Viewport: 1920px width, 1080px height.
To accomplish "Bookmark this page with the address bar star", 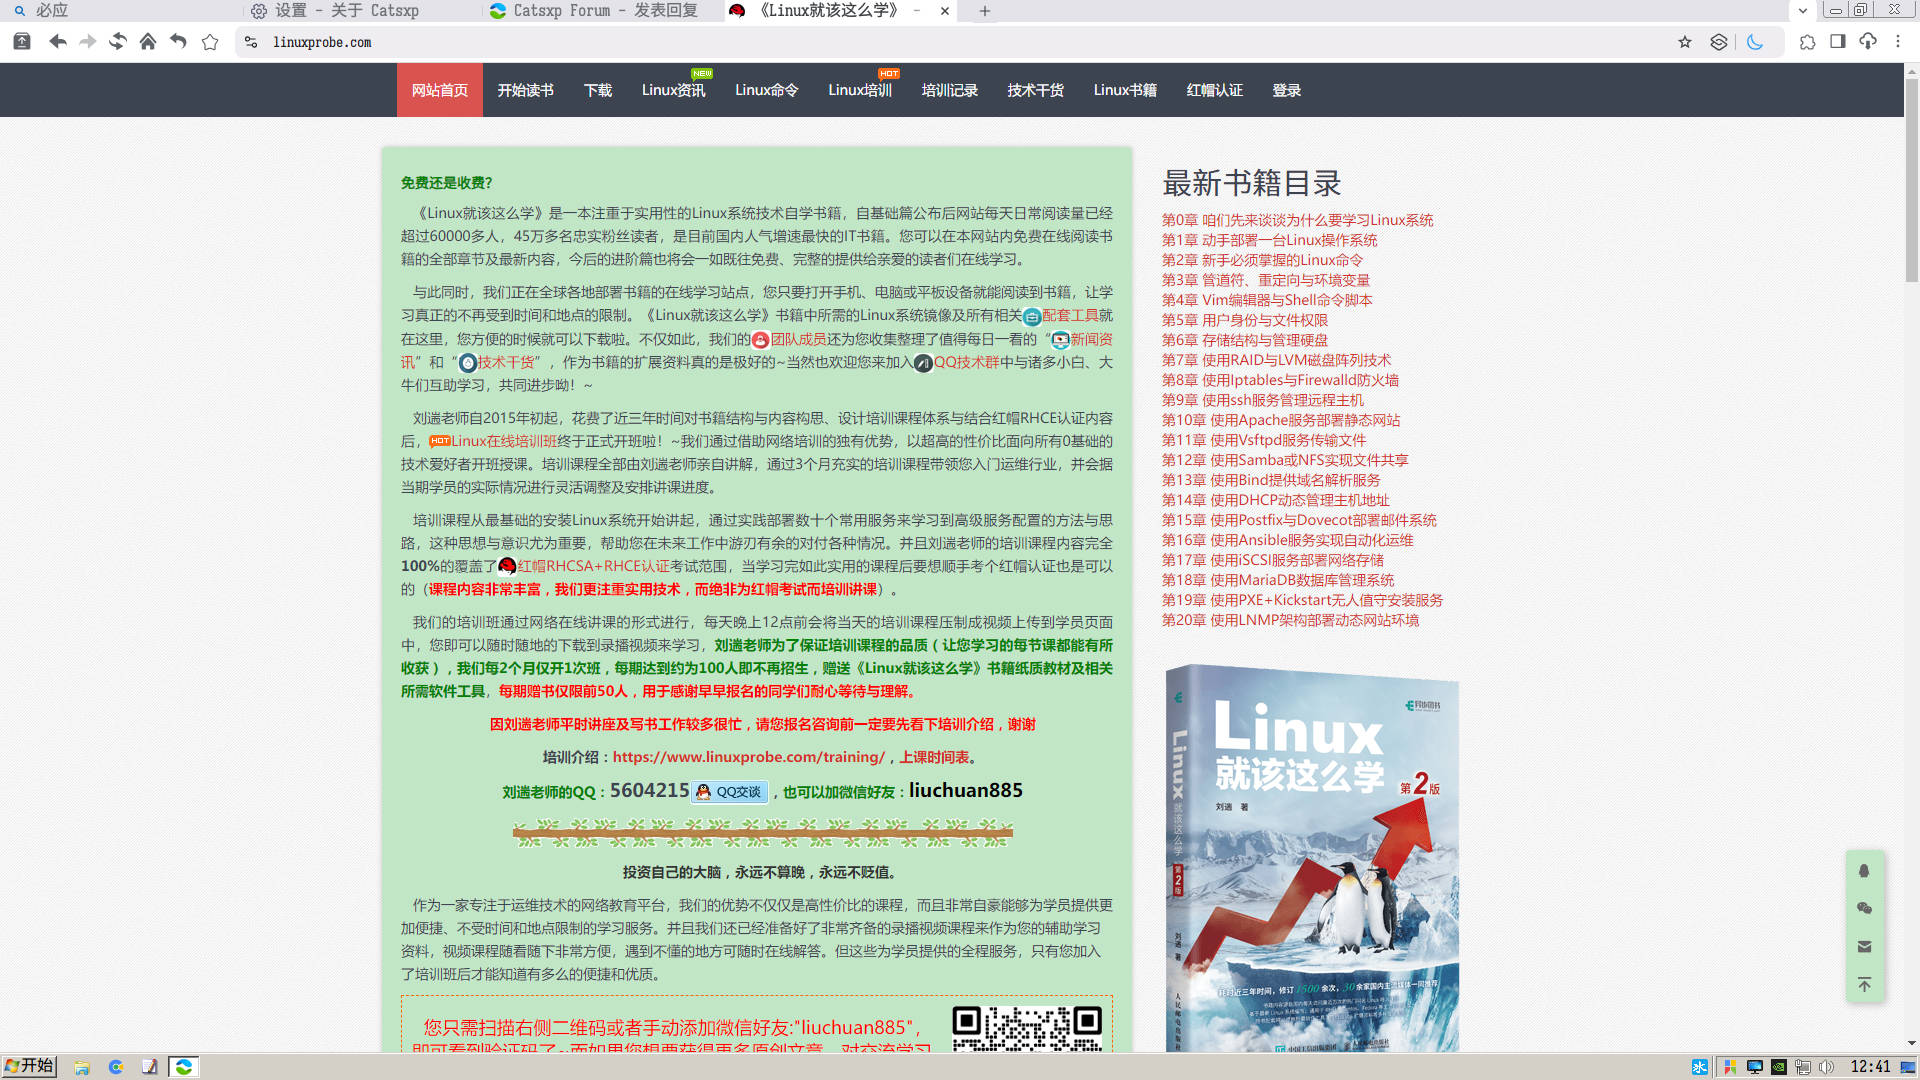I will point(1685,42).
